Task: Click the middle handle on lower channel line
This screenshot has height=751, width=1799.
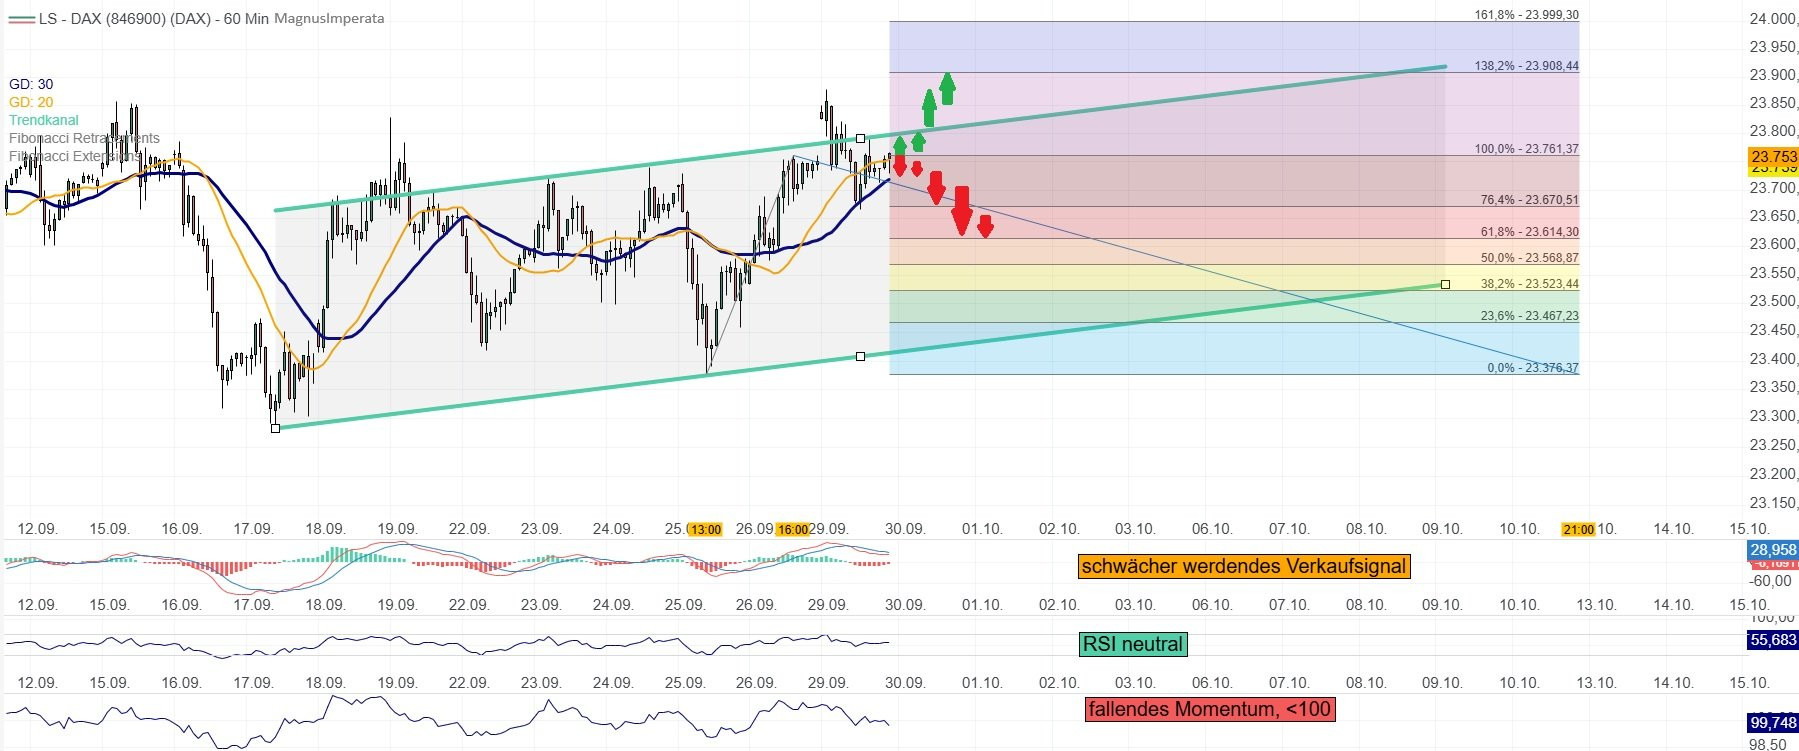Action: coord(860,356)
